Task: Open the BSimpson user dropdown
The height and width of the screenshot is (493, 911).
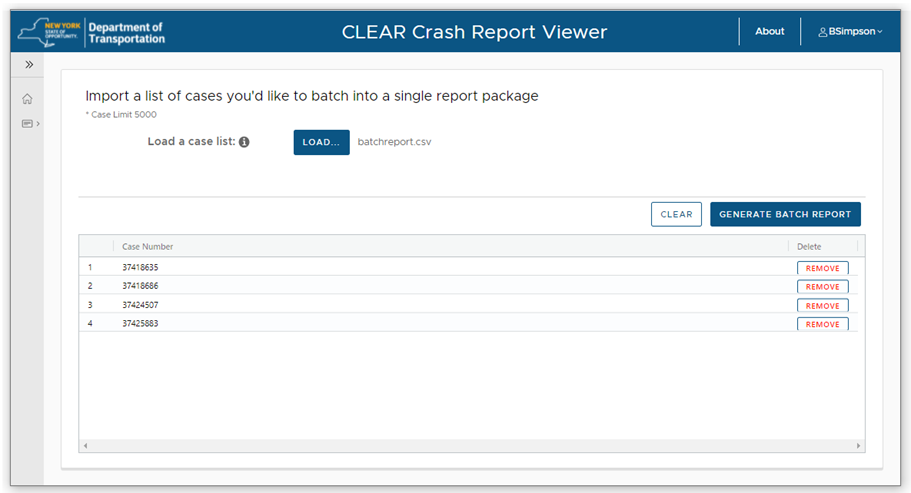Action: tap(850, 31)
